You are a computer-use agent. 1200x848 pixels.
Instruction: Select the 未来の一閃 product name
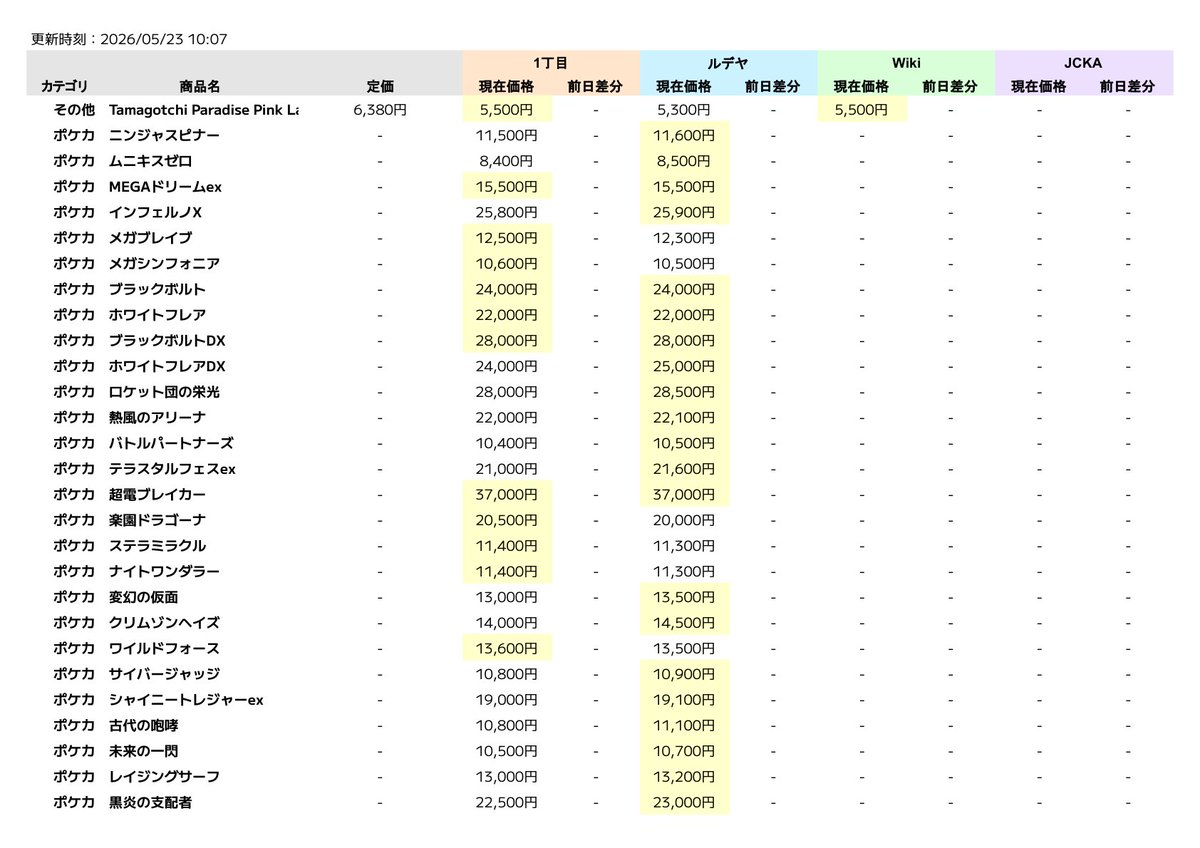143,752
